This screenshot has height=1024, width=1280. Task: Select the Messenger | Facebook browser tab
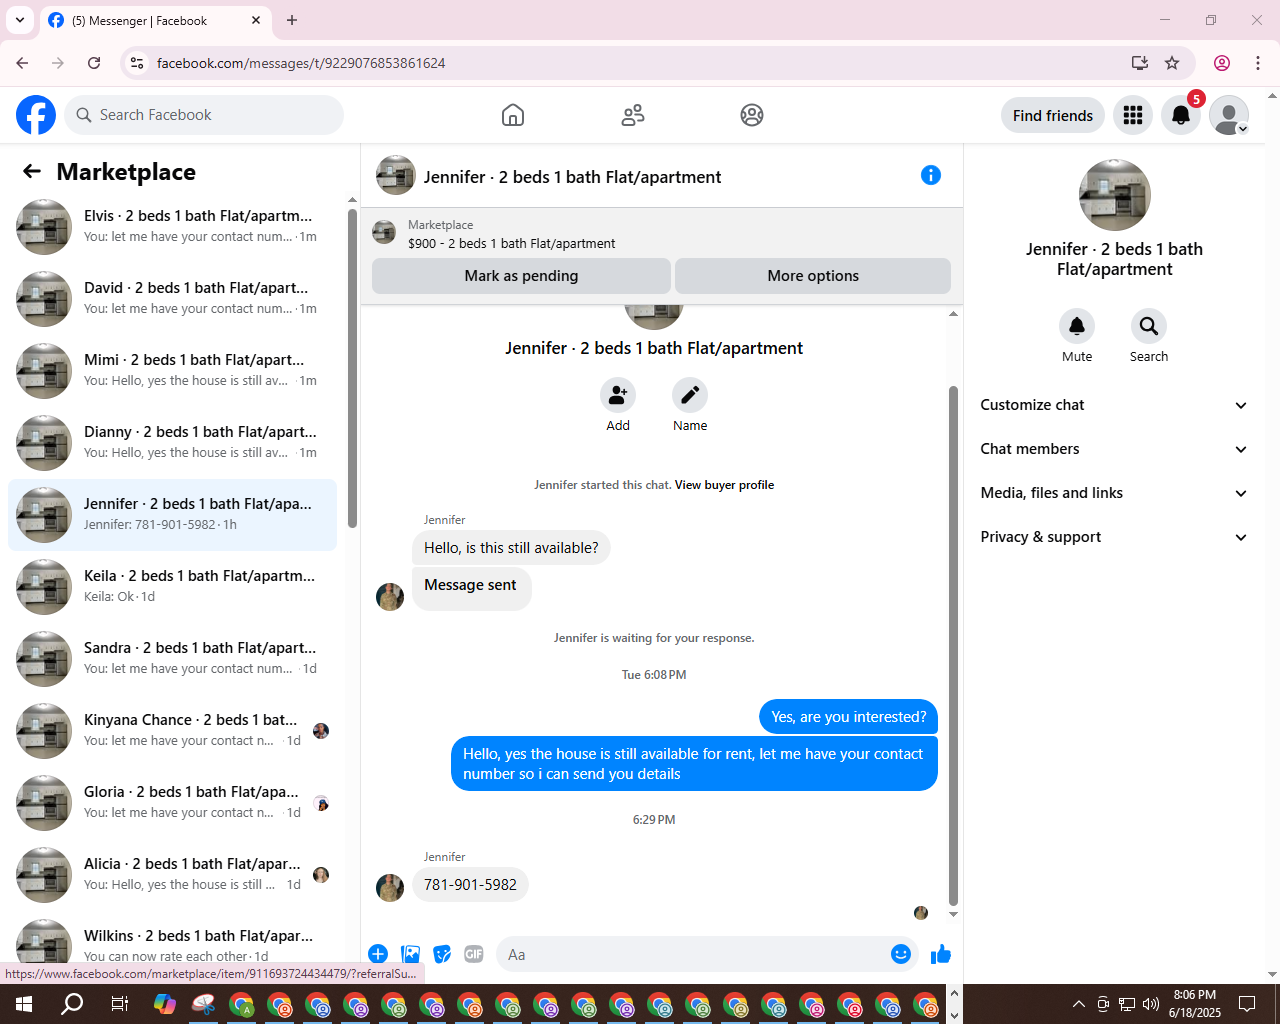click(x=155, y=20)
